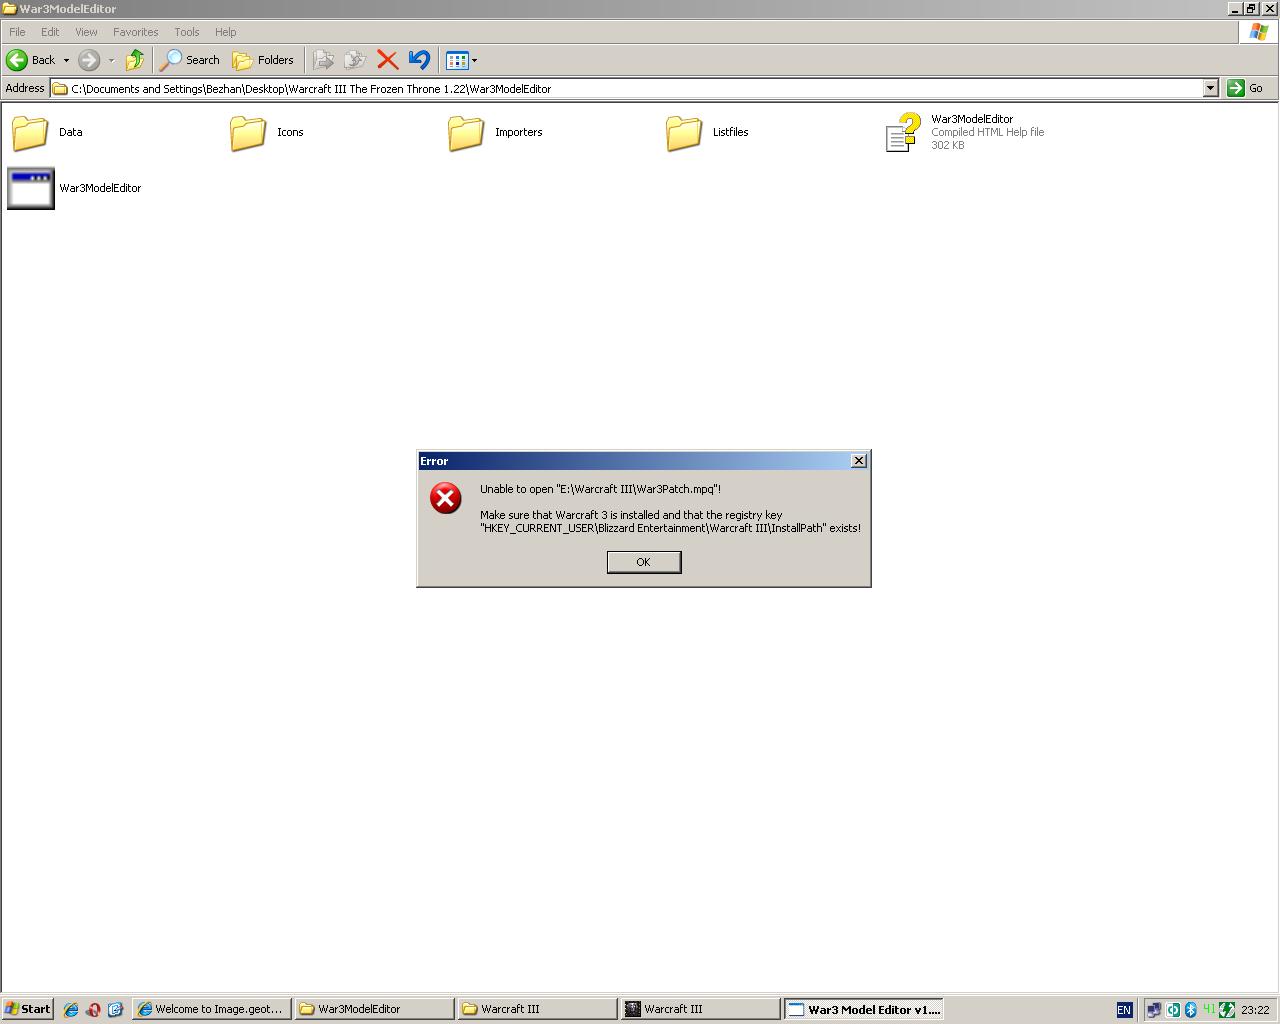Click the Move To toolbar icon
Image resolution: width=1280 pixels, height=1024 pixels.
click(323, 60)
